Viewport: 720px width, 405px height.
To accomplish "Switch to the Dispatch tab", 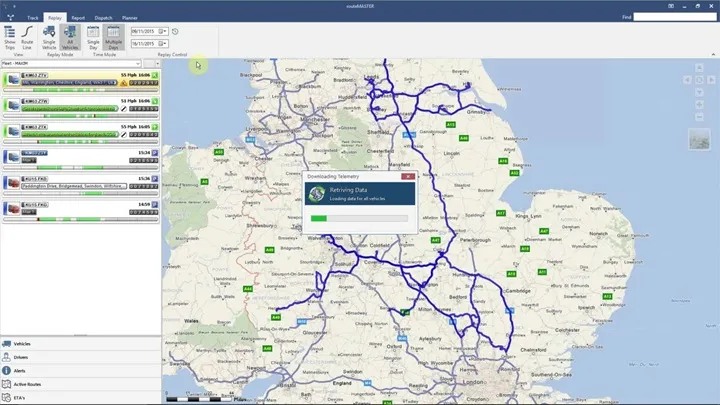I will tap(103, 18).
